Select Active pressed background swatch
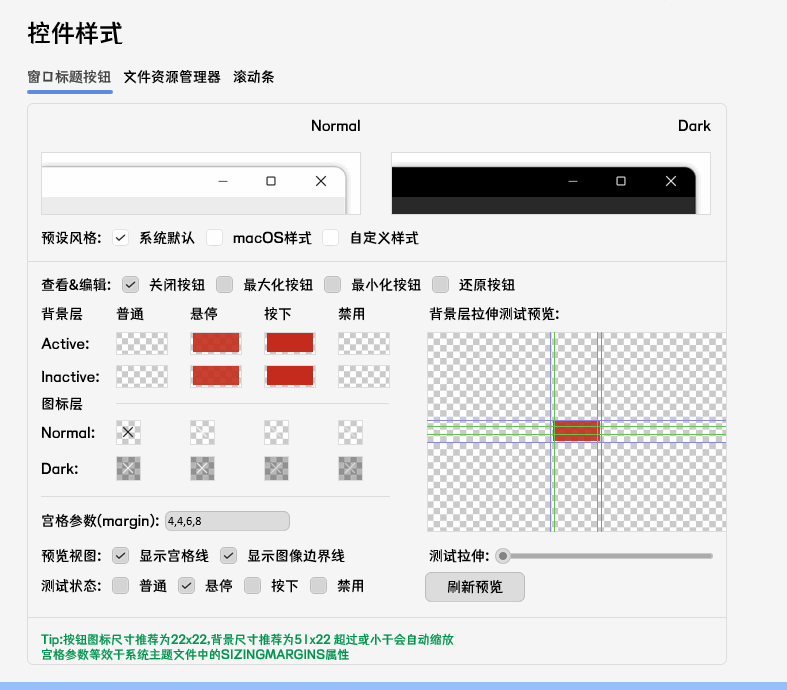Viewport: 787px width, 690px height. tap(290, 344)
